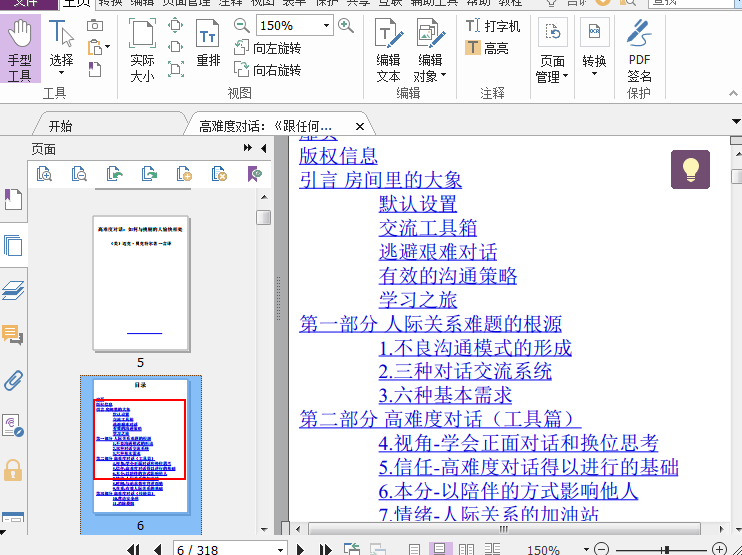The image size is (742, 555).
Task: Click the clipboard paste icon
Action: 95,47
